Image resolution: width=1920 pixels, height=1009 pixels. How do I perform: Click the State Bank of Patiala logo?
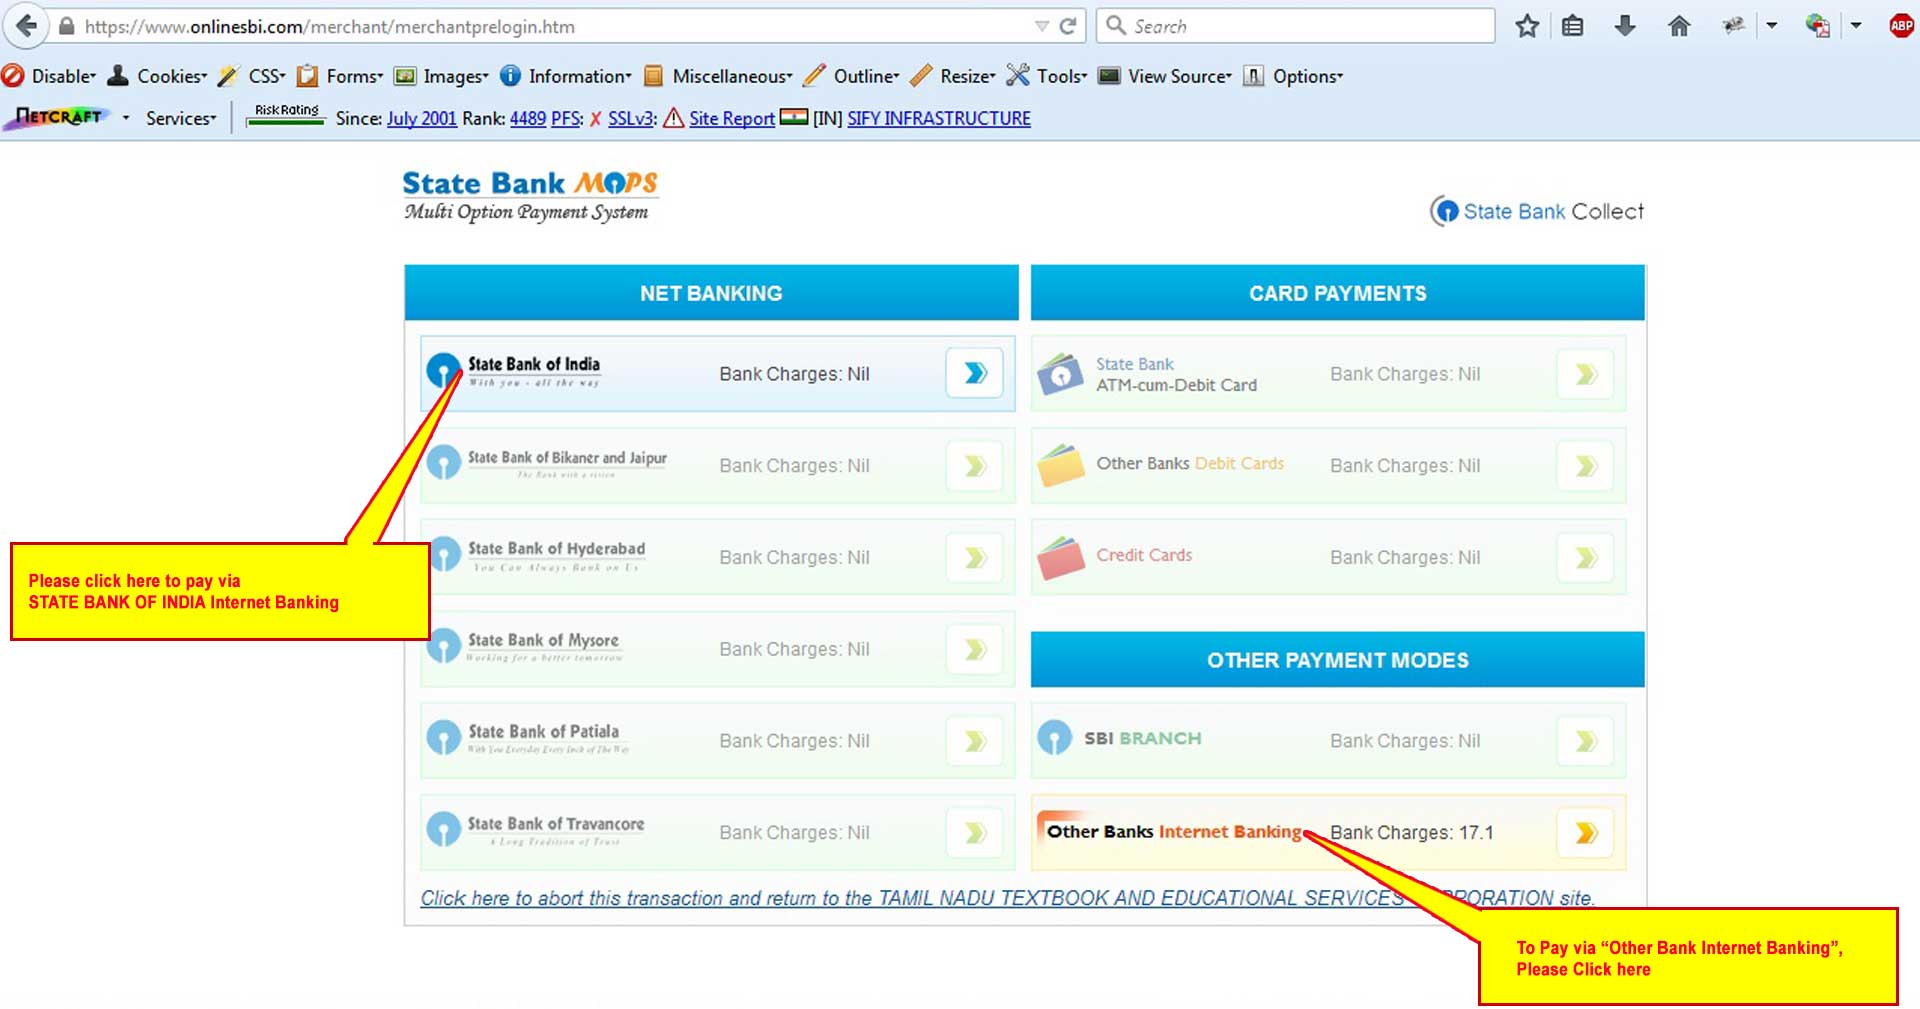(x=527, y=737)
